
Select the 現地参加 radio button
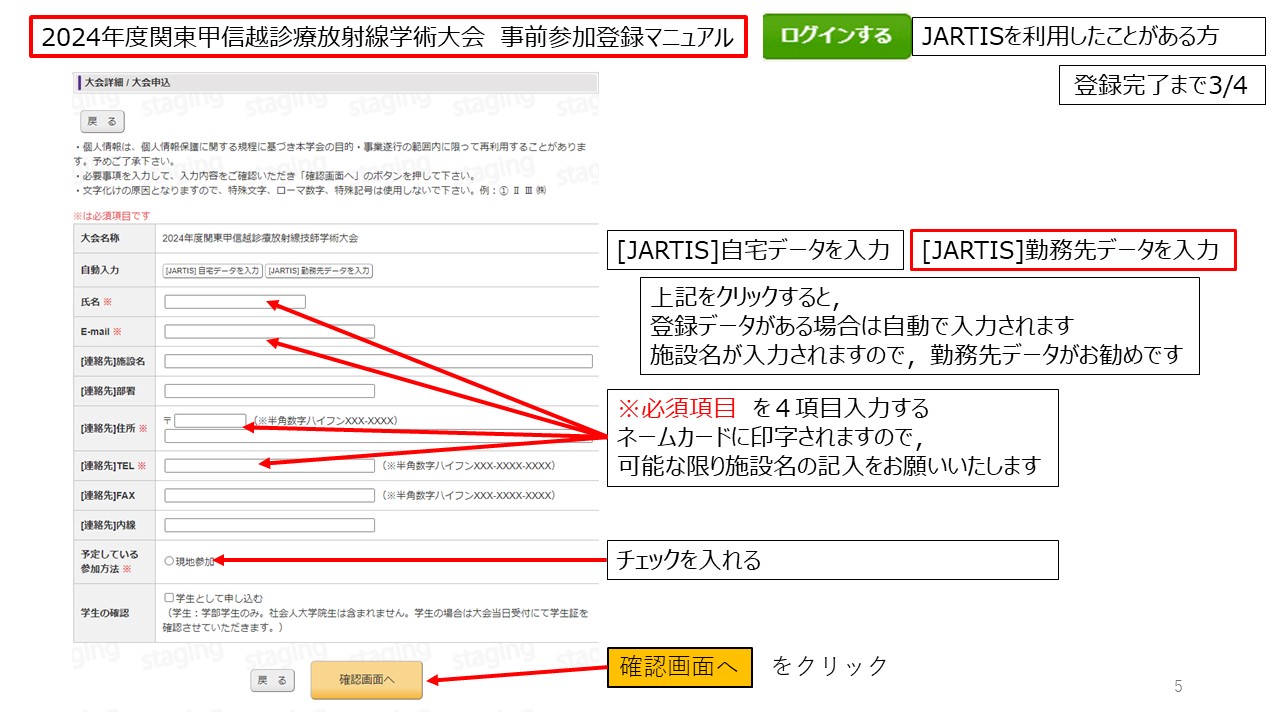pos(169,562)
